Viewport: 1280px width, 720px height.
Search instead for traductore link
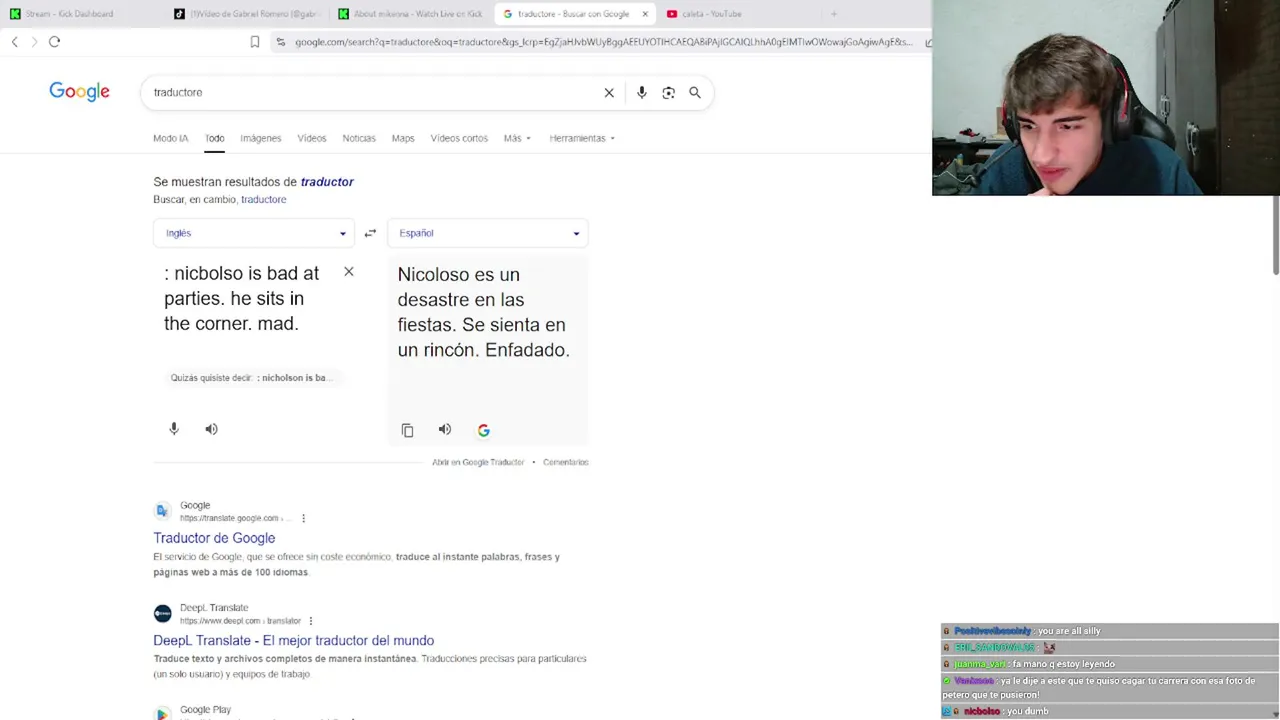pyautogui.click(x=264, y=199)
